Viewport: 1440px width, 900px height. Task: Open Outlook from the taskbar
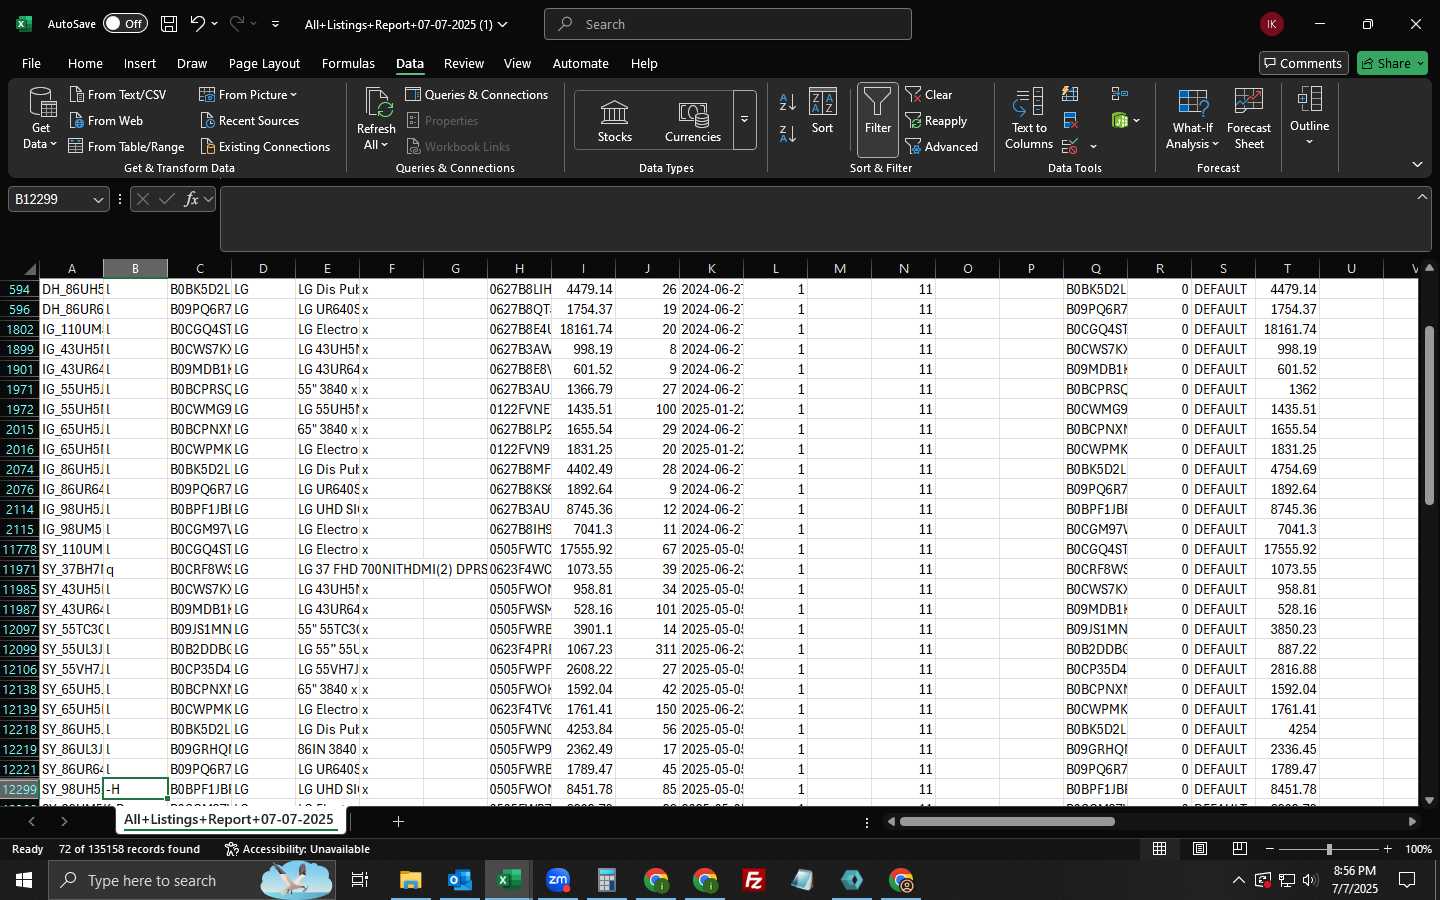pyautogui.click(x=459, y=880)
